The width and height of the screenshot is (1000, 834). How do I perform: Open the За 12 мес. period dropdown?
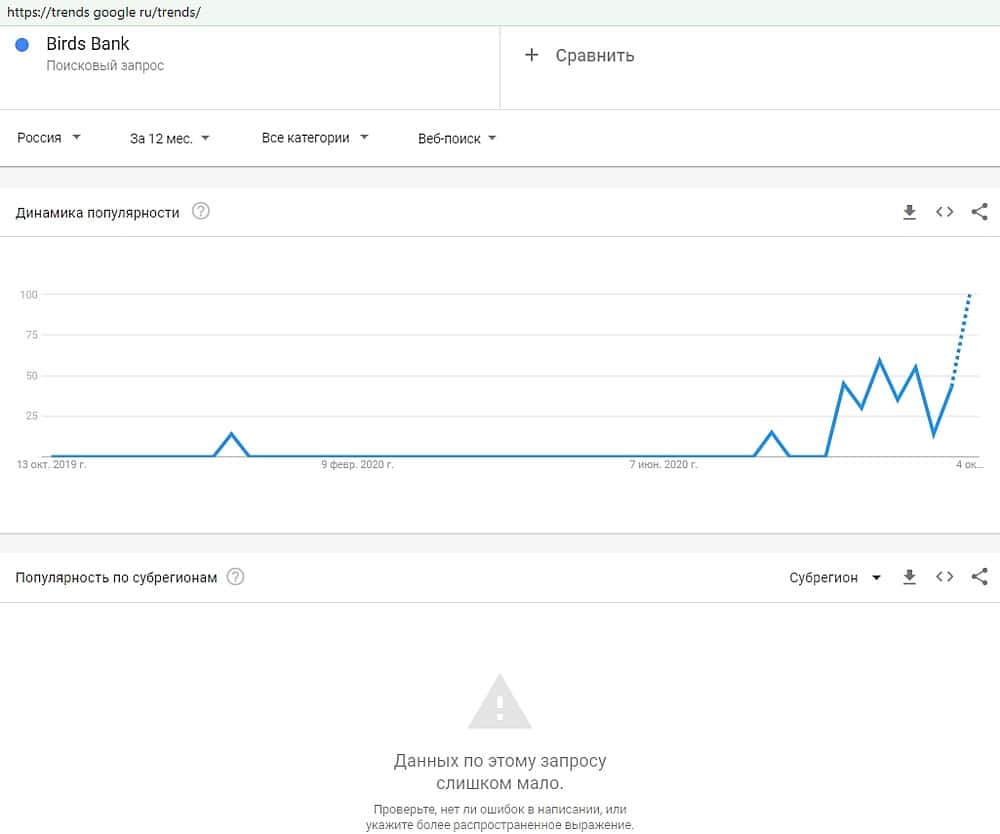169,138
